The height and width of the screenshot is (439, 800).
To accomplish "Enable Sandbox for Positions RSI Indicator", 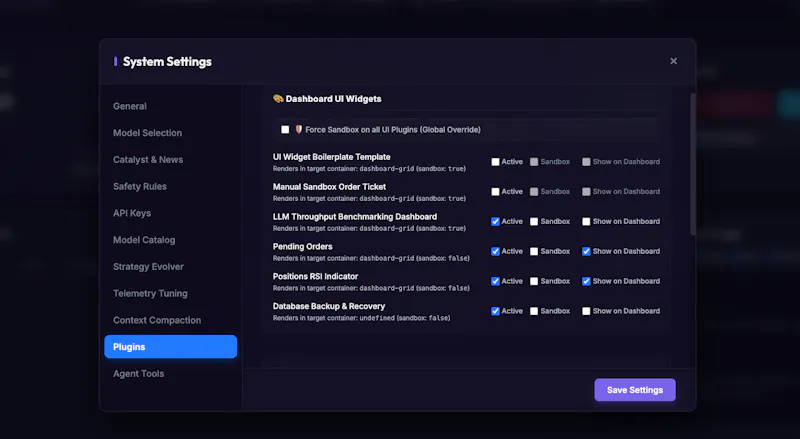I will click(x=534, y=281).
